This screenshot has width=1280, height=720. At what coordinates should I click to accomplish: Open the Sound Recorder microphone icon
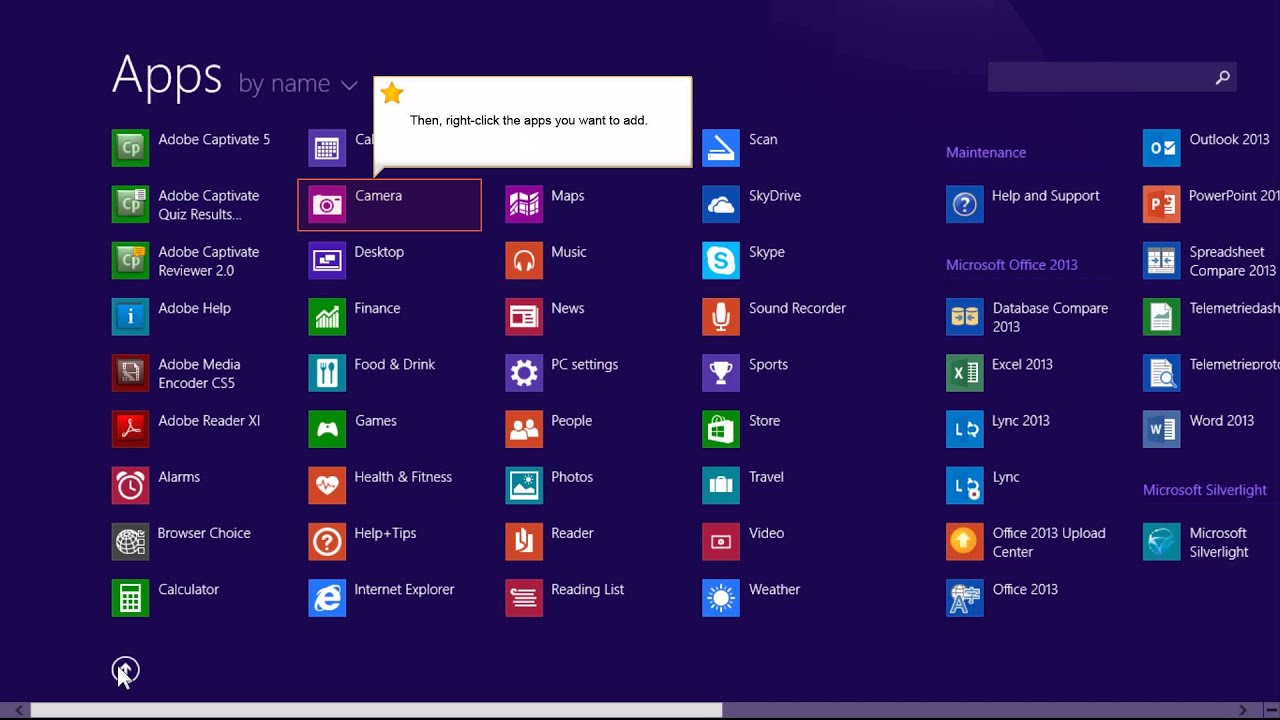point(721,317)
